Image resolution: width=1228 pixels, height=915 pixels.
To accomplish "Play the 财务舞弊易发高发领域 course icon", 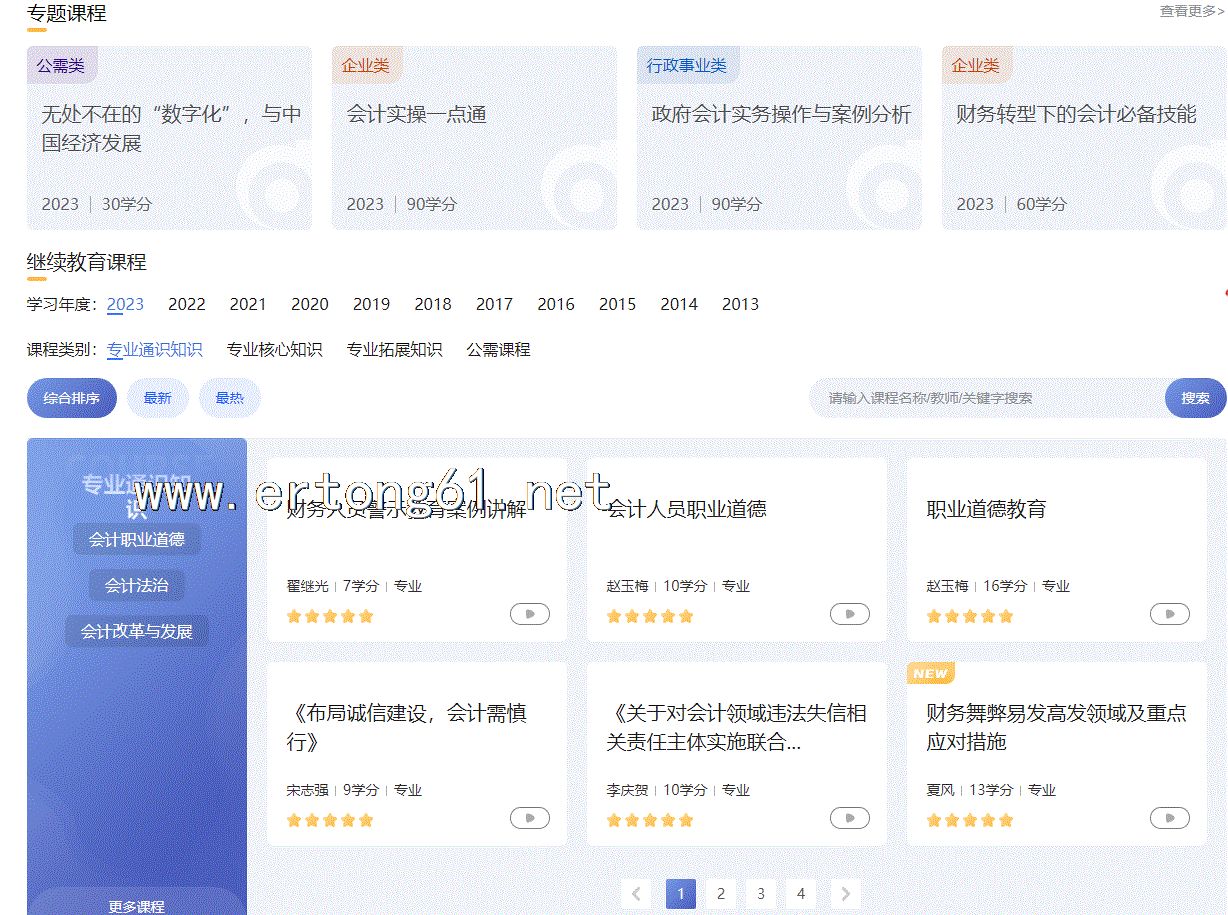I will [1169, 818].
